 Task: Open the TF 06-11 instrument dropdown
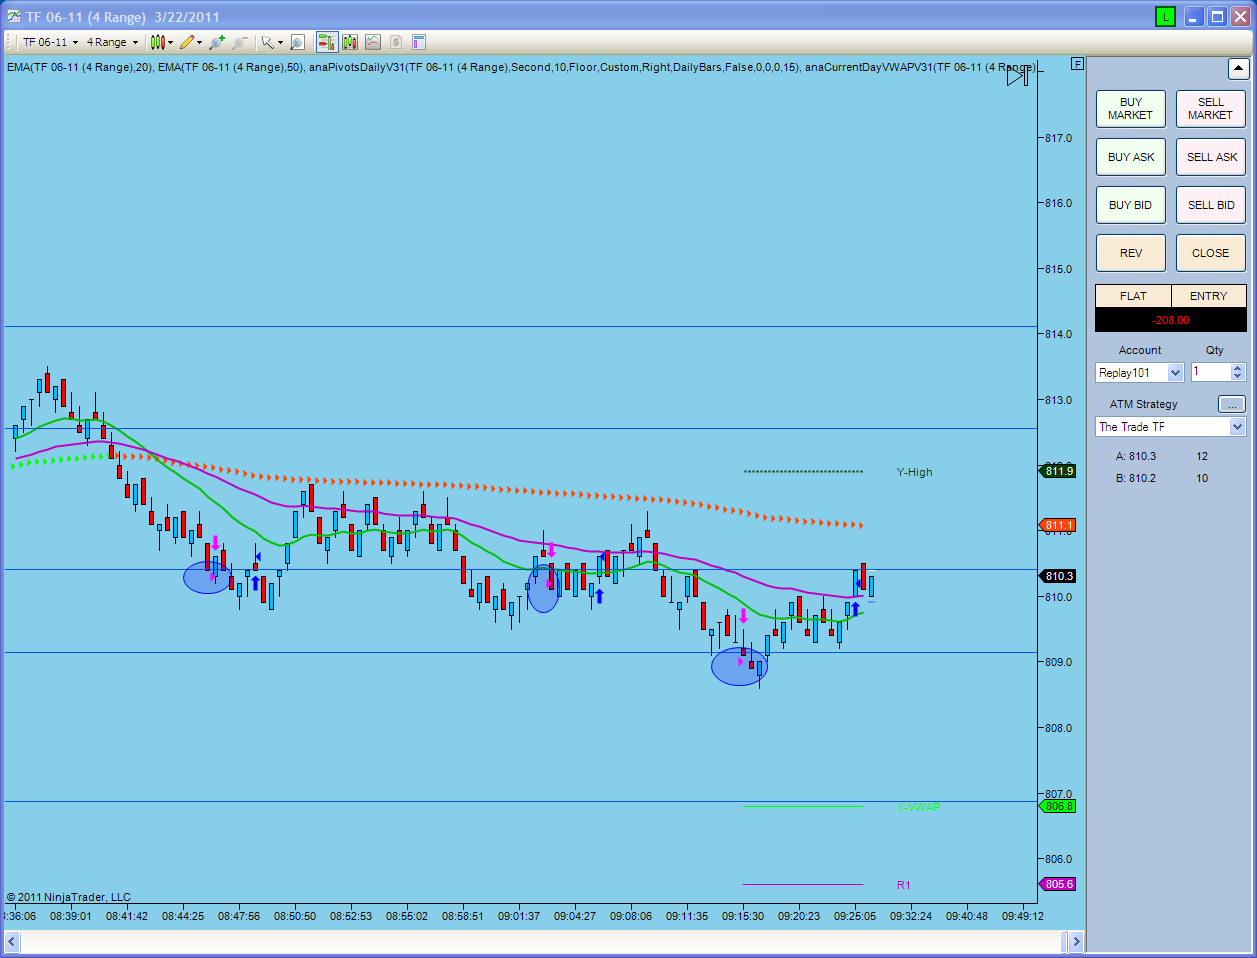pos(50,42)
